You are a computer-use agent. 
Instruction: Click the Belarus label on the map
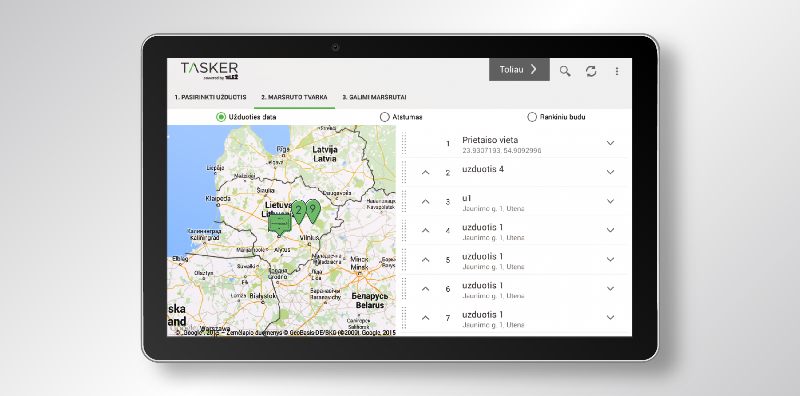click(x=370, y=305)
